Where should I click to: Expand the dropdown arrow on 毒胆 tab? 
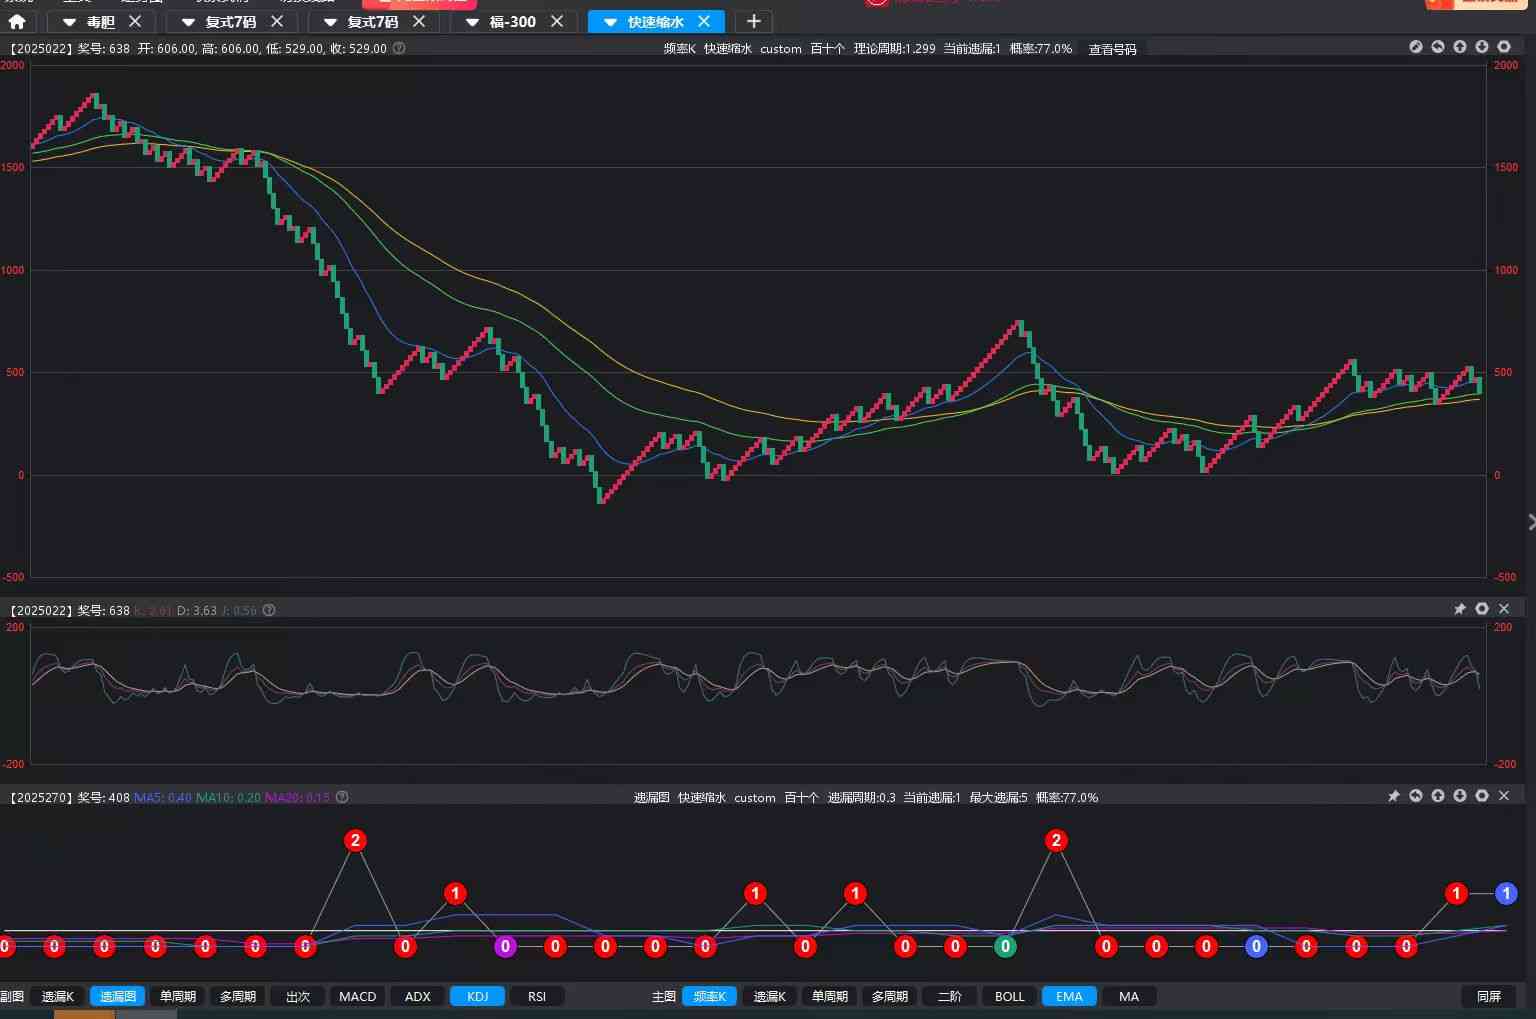(x=69, y=22)
